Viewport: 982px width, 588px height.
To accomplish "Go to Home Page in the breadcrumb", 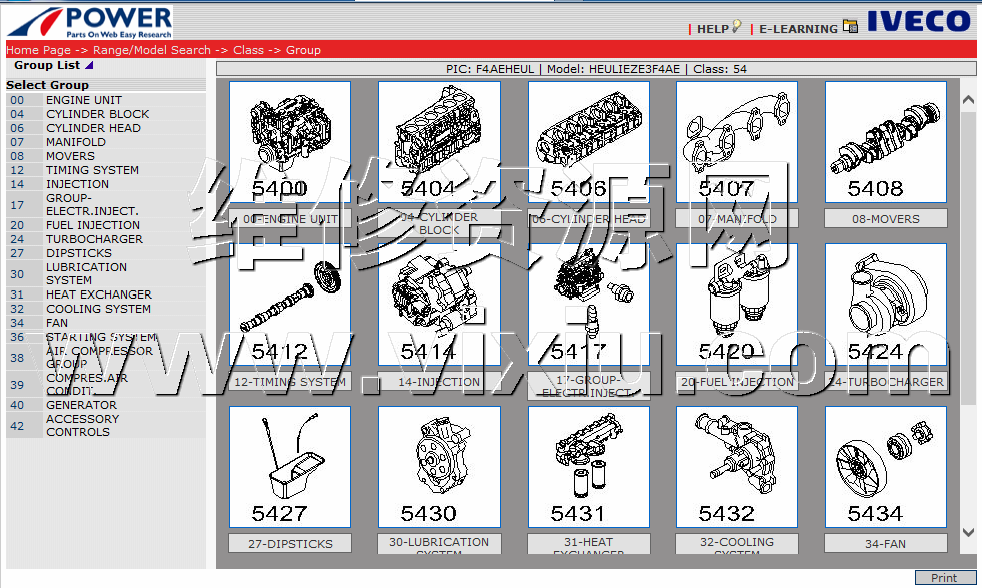I will coord(38,50).
